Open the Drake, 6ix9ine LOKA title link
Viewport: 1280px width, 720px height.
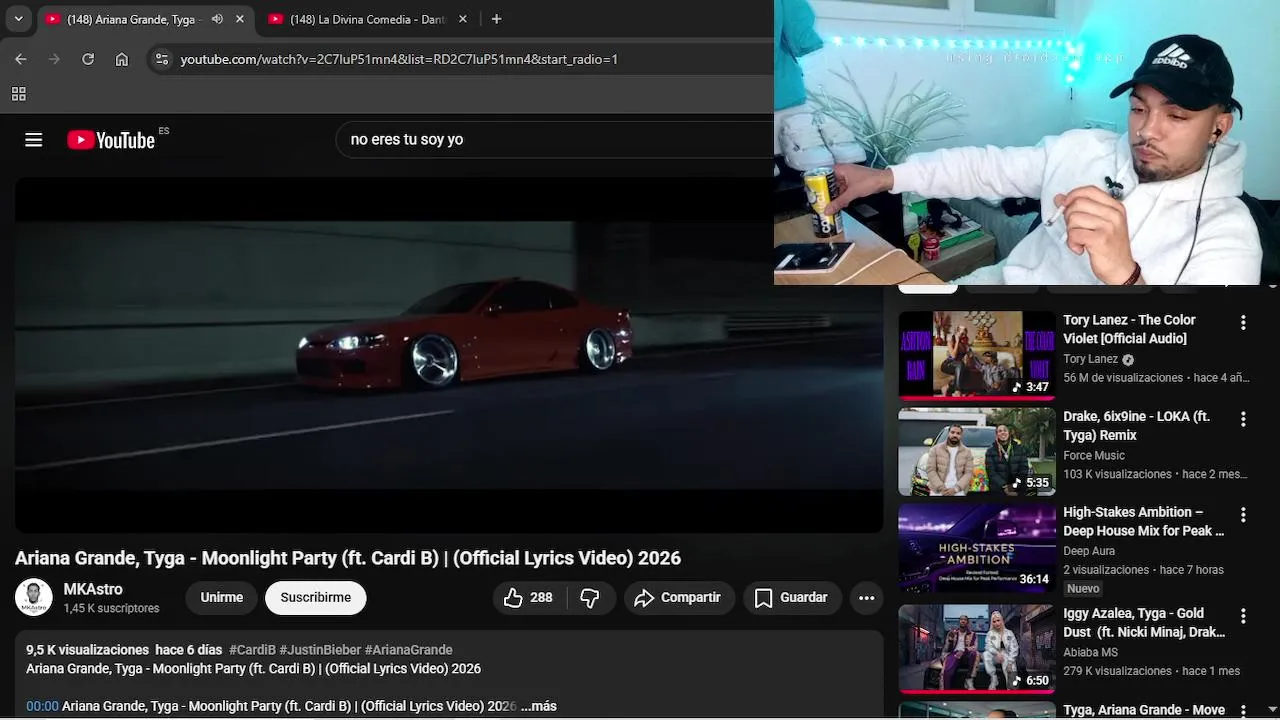(1136, 425)
